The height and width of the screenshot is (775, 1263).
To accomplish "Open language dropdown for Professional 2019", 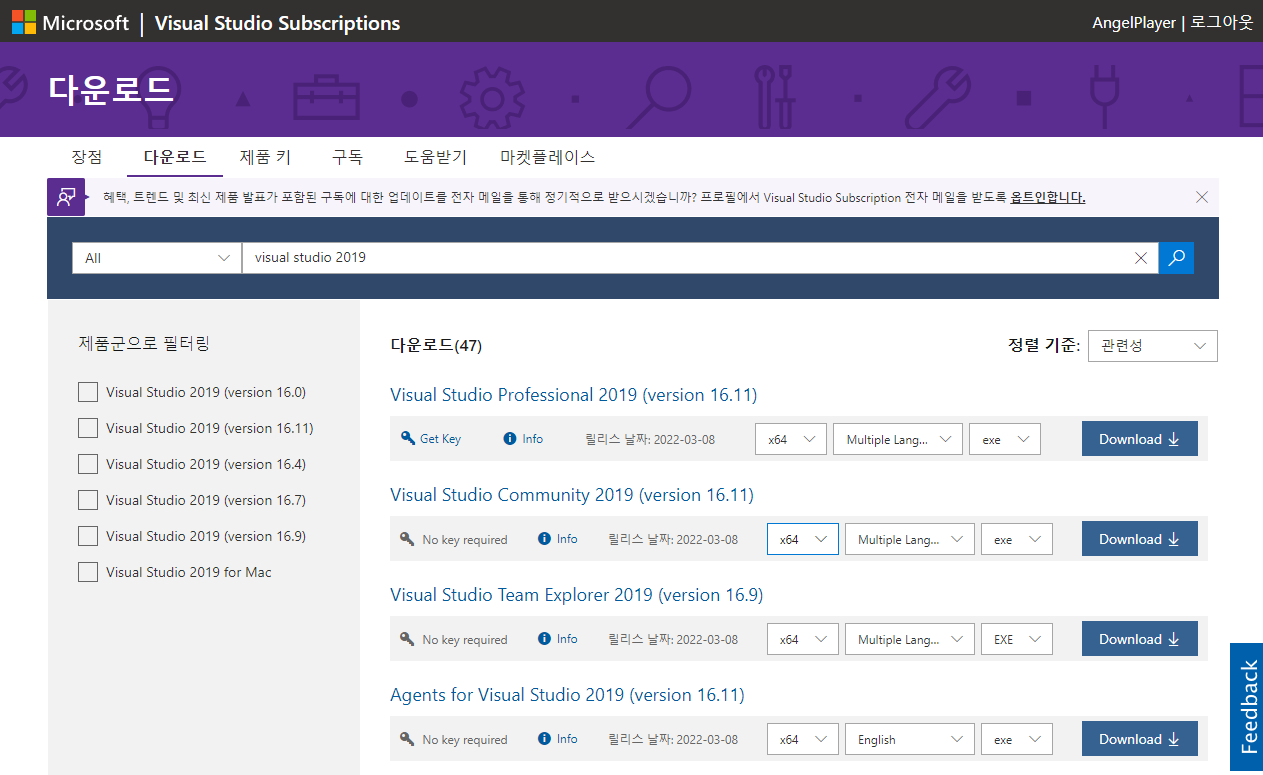I will [898, 439].
